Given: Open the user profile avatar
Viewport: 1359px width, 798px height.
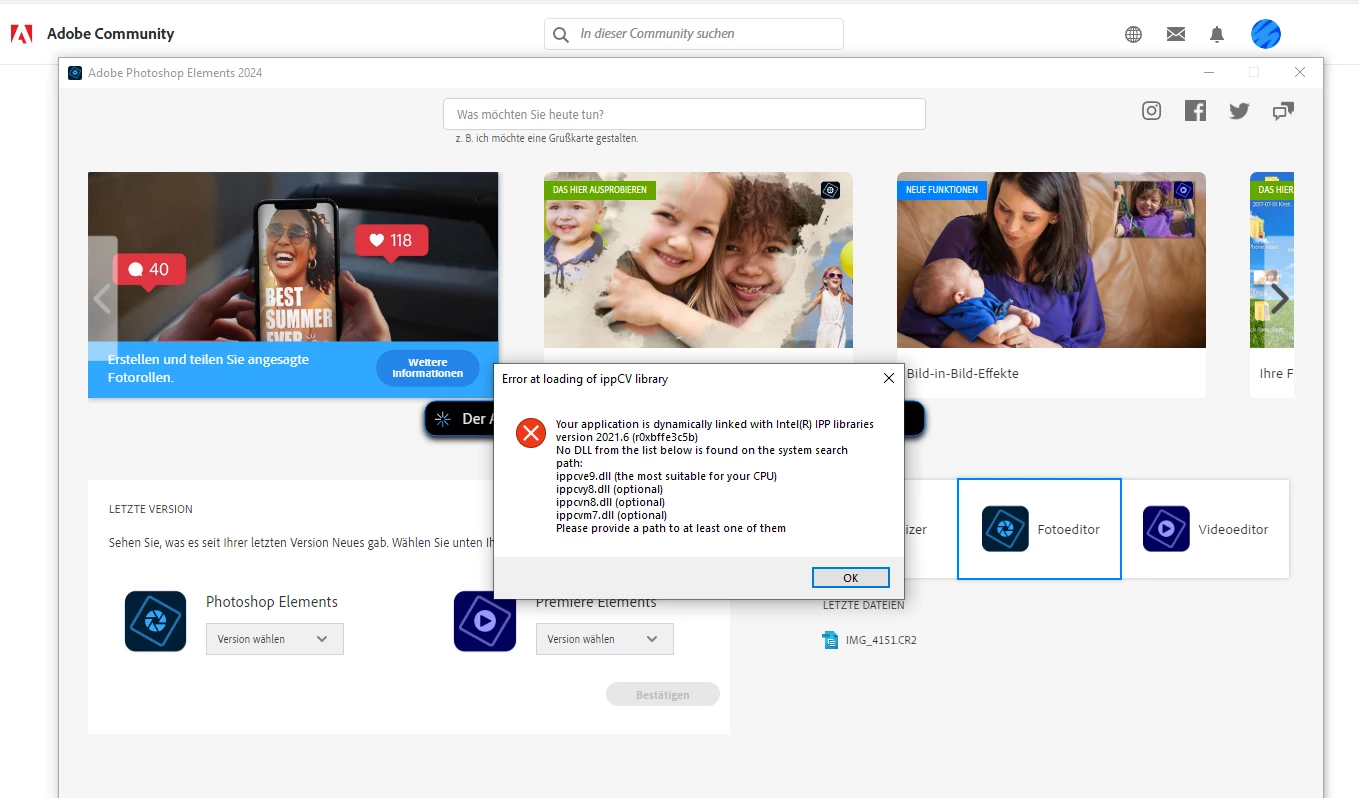Looking at the screenshot, I should coord(1266,34).
